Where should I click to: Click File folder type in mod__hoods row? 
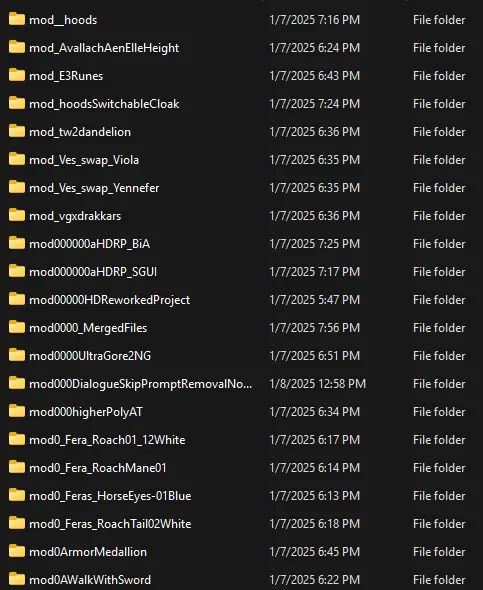point(439,20)
